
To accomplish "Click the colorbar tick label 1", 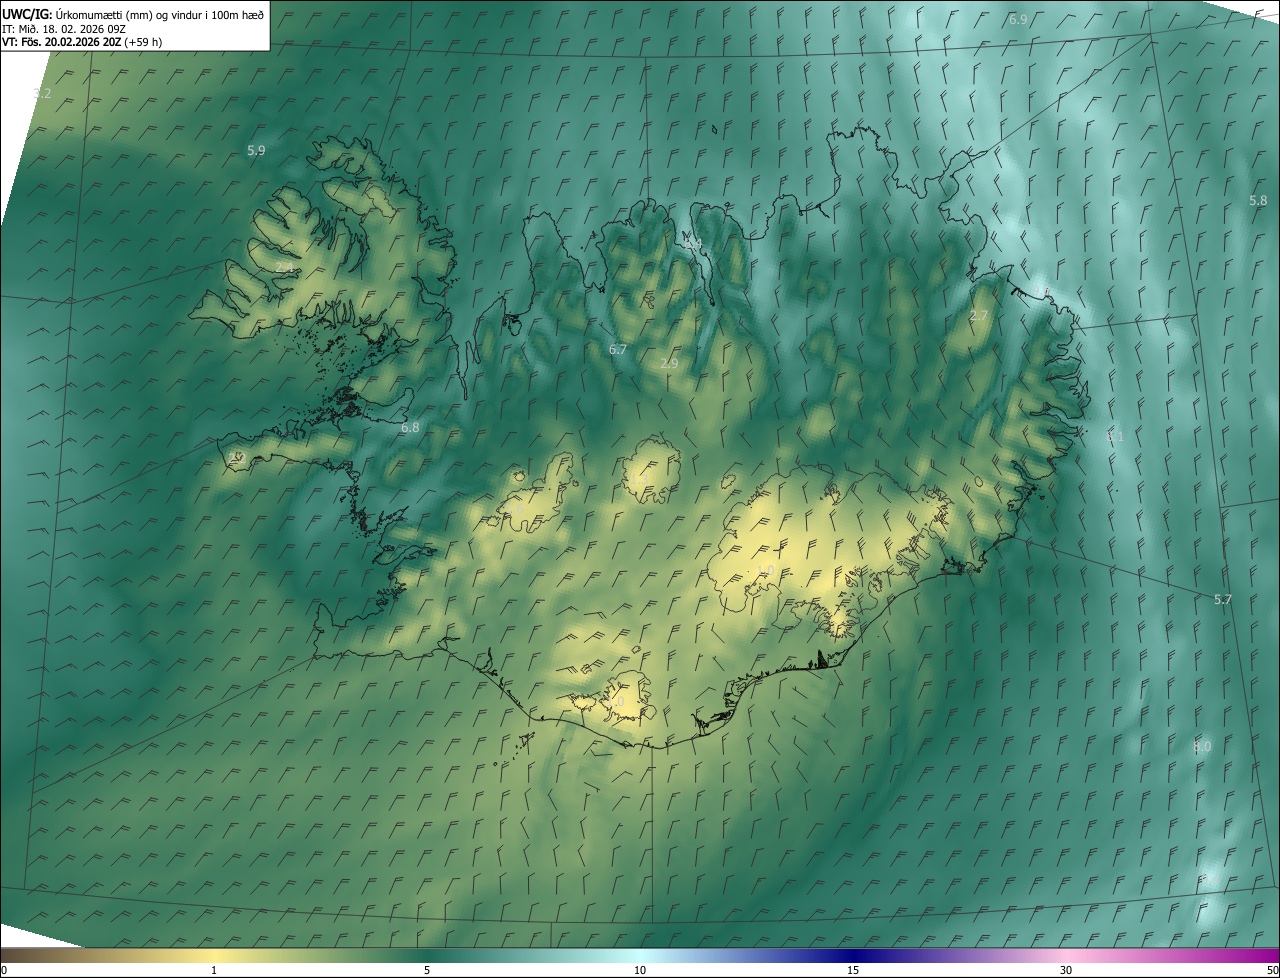I will point(214,970).
